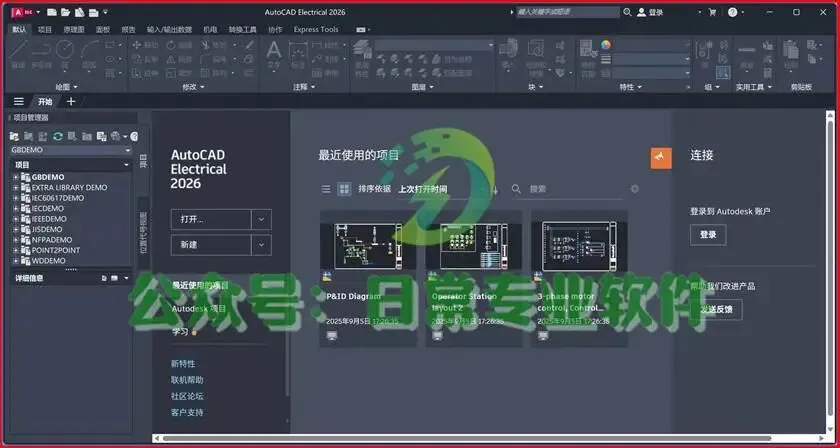Open the 3-phase motor control thumbnail
This screenshot has width=840, height=448.
click(579, 246)
